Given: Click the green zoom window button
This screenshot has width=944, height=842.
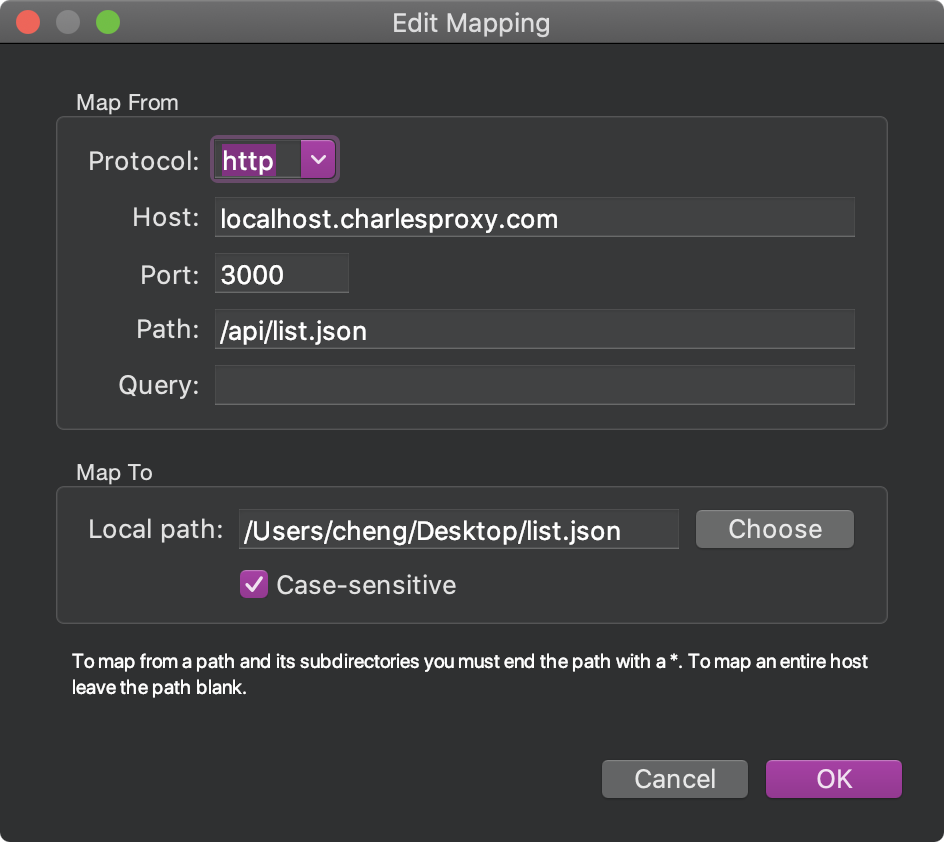Looking at the screenshot, I should 107,22.
